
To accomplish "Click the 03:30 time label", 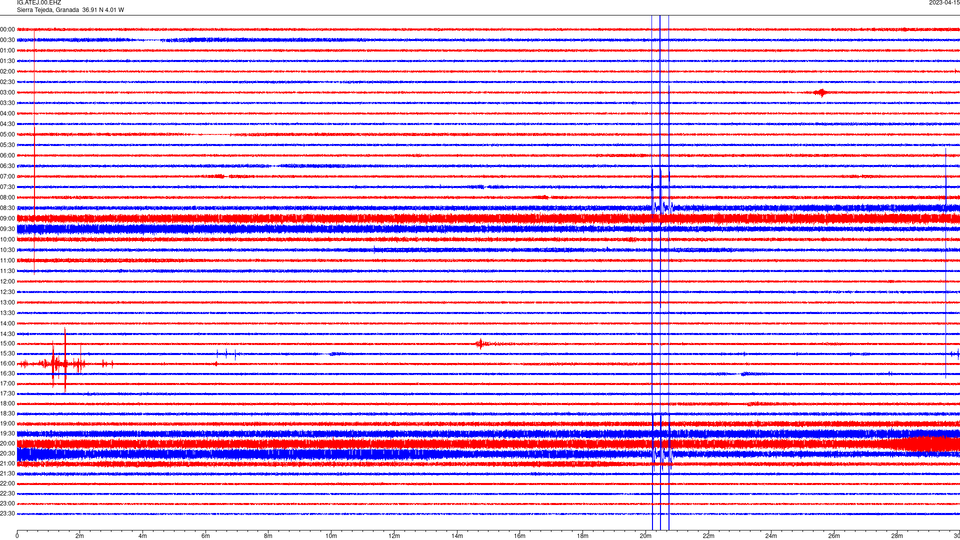I will [x=7, y=103].
